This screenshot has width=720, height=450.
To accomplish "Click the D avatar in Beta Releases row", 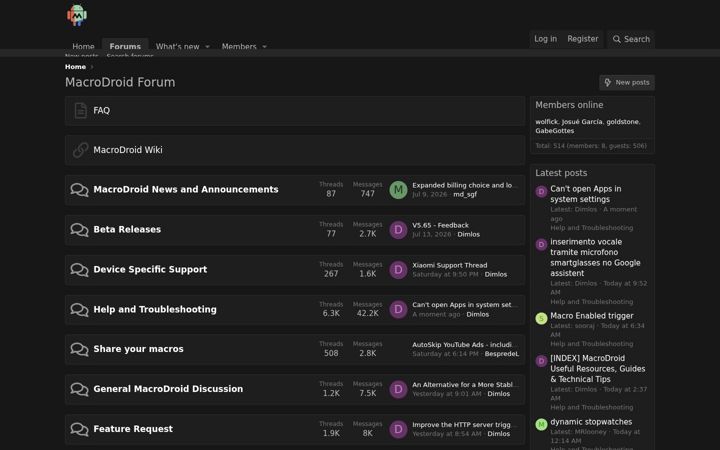I will pyautogui.click(x=398, y=230).
